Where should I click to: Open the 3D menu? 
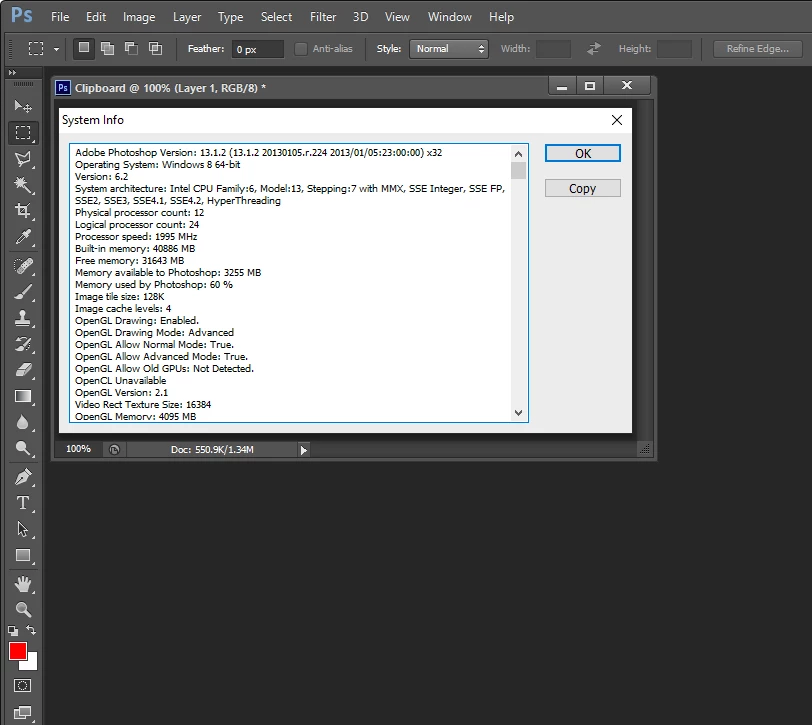[360, 17]
